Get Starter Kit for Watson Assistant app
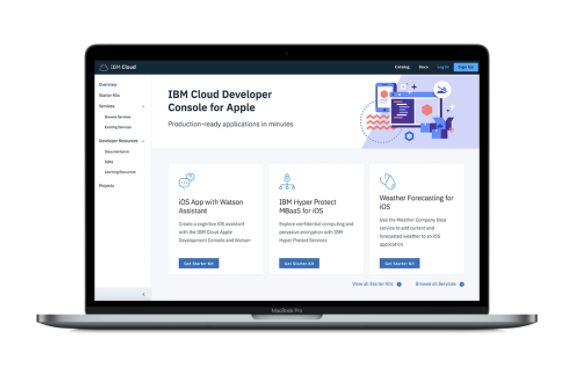 [x=199, y=263]
